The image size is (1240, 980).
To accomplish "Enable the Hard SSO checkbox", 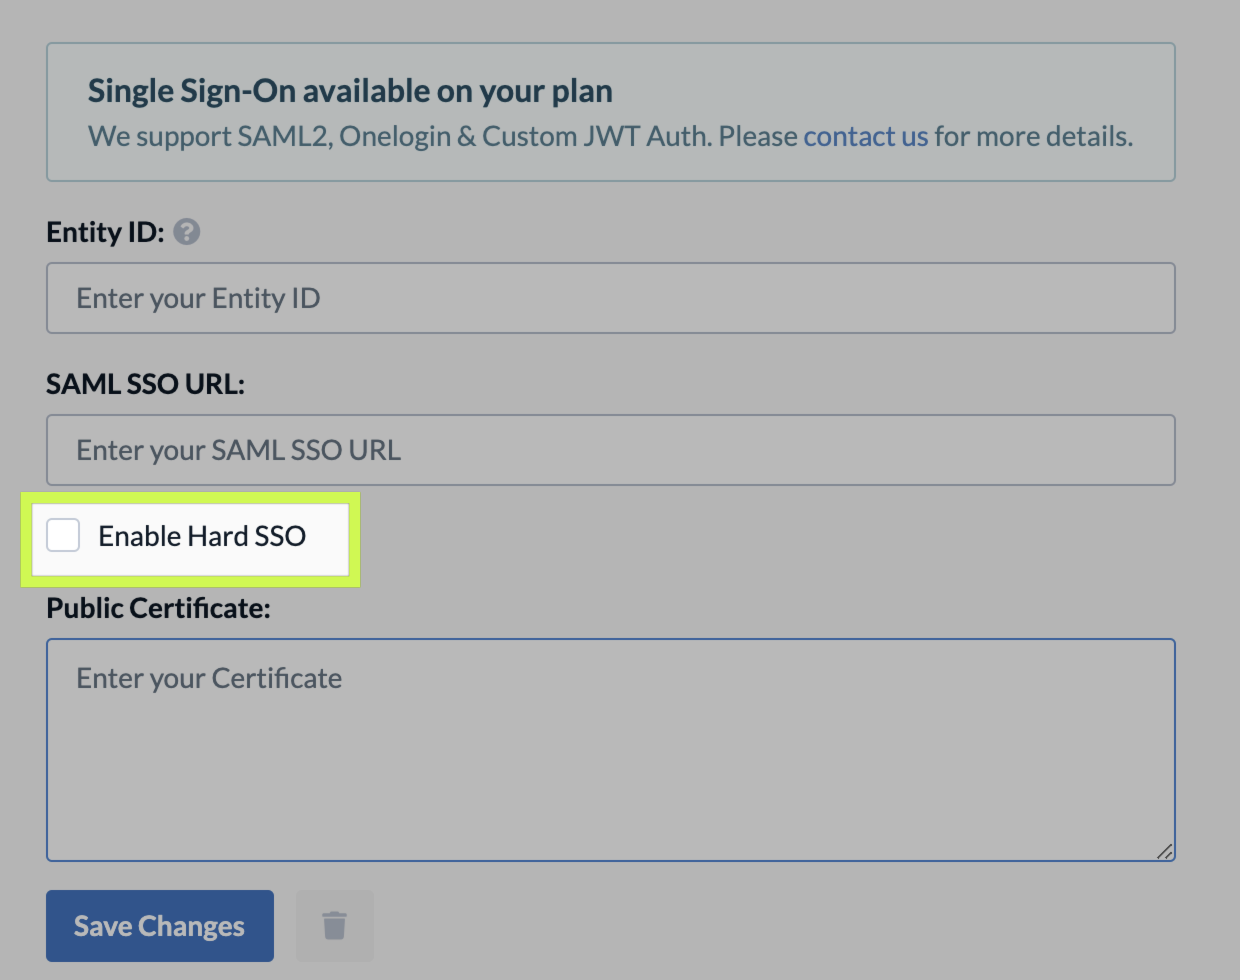I will pos(63,535).
